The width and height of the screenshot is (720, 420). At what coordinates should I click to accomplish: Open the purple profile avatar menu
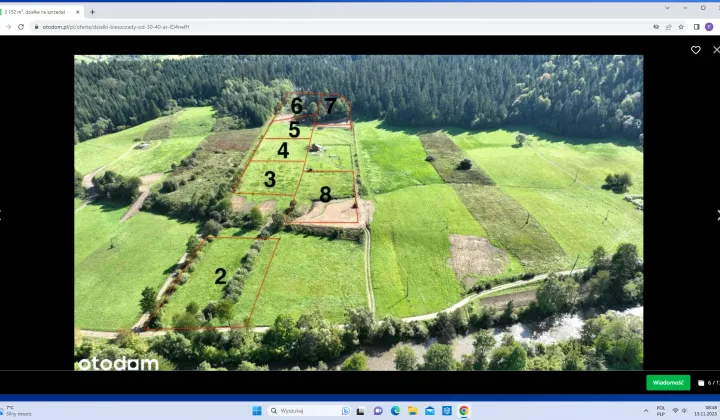click(709, 27)
